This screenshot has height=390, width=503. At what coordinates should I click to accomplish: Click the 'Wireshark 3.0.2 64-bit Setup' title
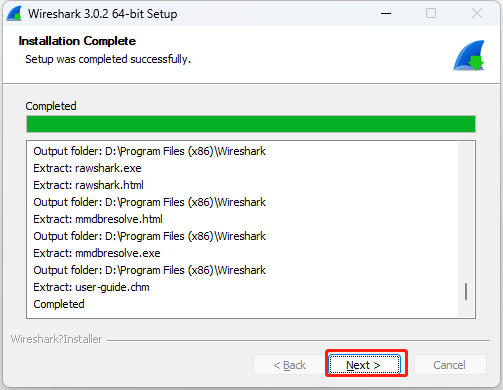pos(103,14)
